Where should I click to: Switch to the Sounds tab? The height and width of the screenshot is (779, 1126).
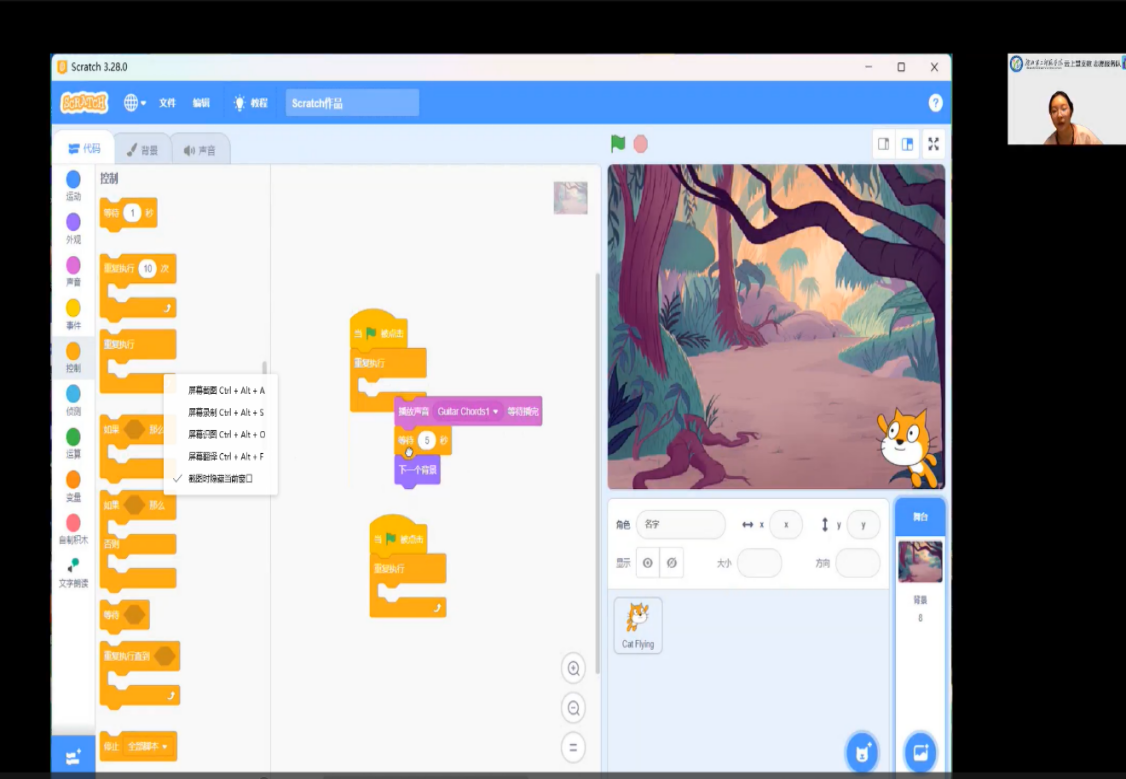pos(200,150)
